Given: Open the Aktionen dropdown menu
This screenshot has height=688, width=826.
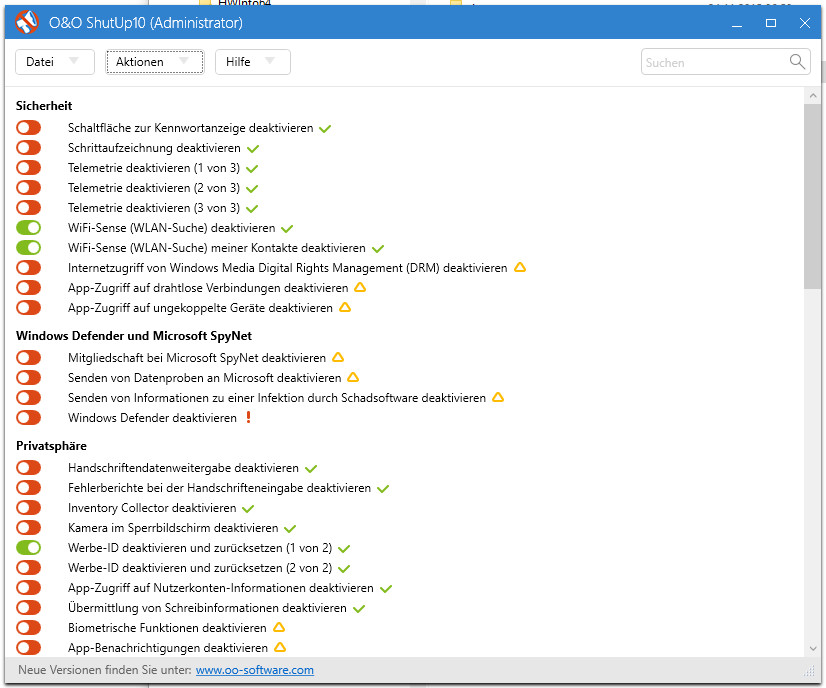Looking at the screenshot, I should [x=155, y=62].
